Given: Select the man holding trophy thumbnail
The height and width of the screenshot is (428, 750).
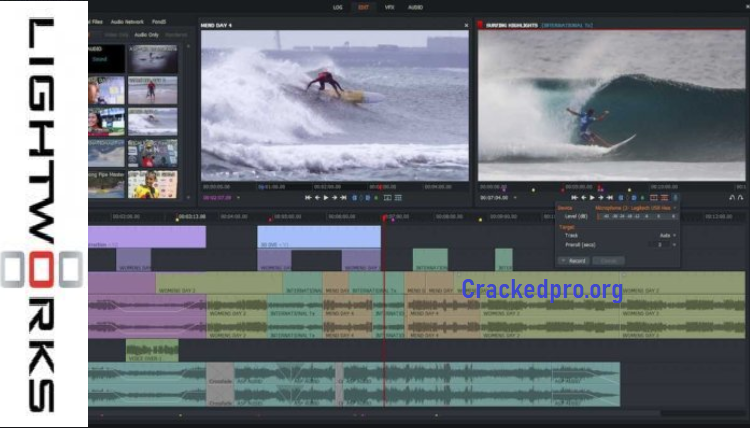Looking at the screenshot, I should point(152,153).
